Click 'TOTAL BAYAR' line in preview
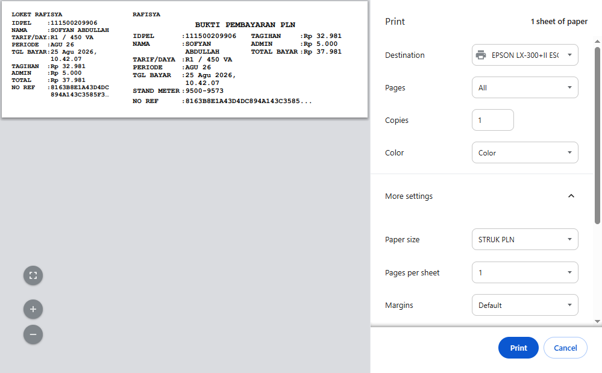The image size is (602, 373). pyautogui.click(x=296, y=51)
